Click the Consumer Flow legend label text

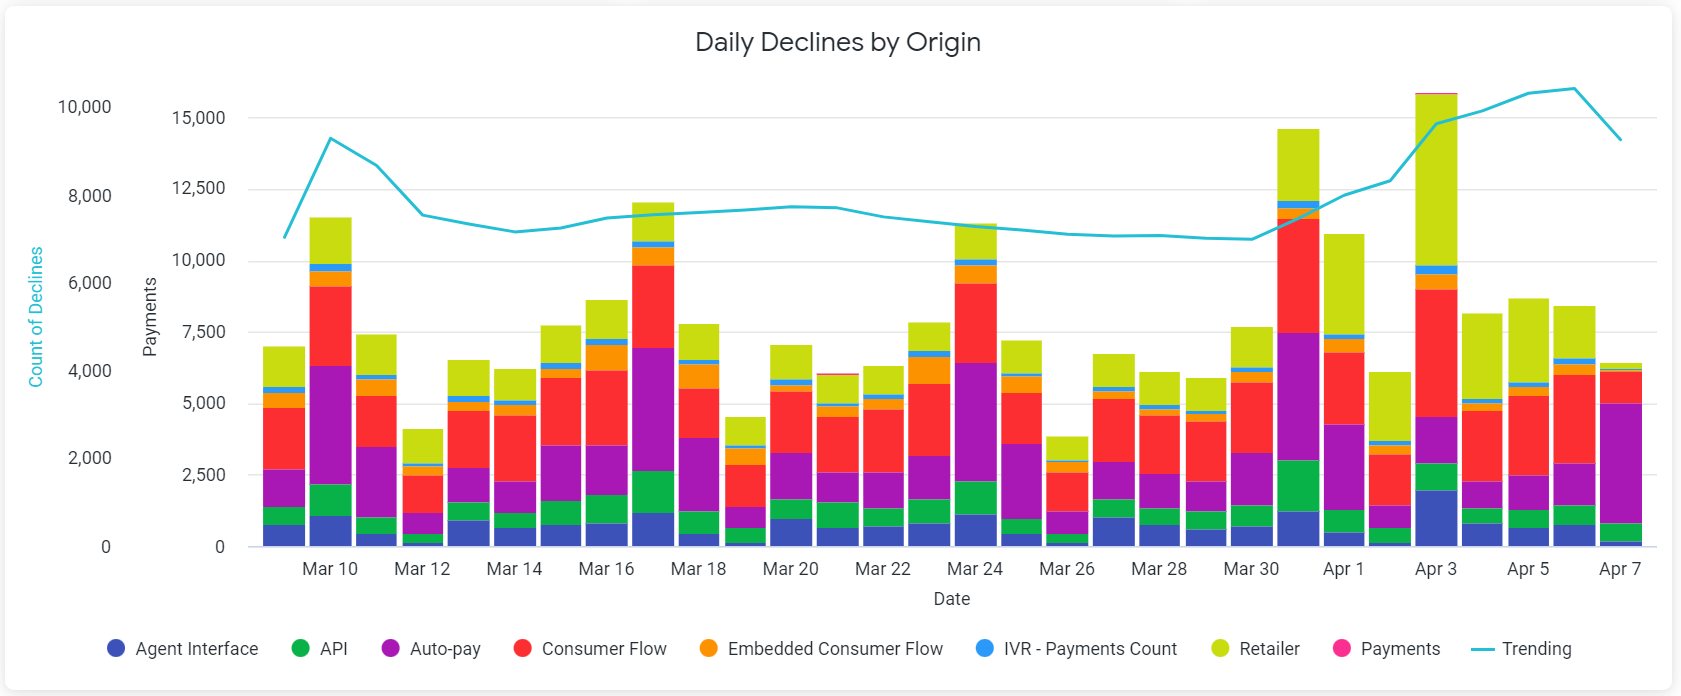(x=604, y=649)
